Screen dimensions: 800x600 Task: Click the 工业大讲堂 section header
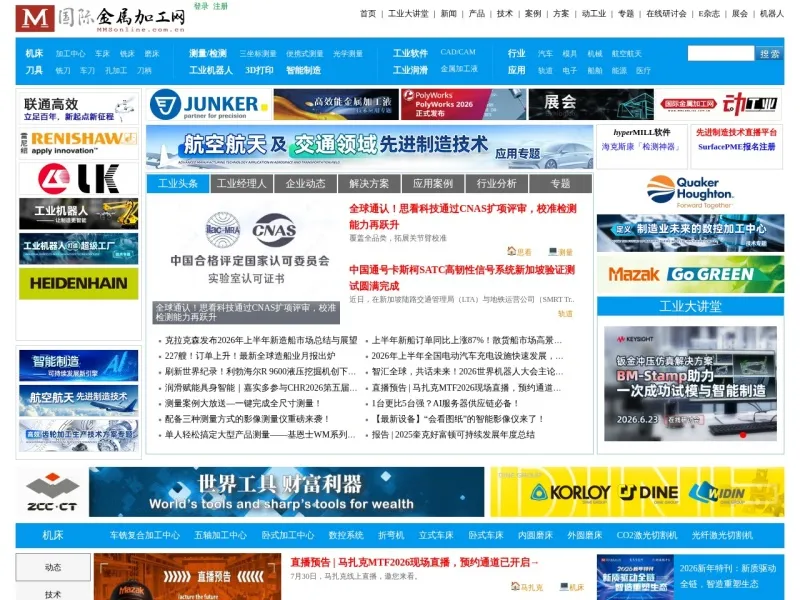(690, 307)
